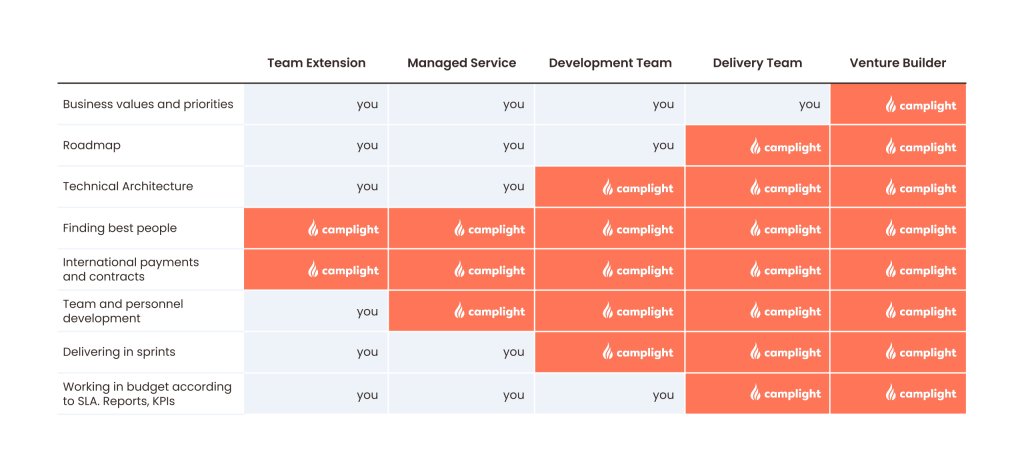Click camplight logo in Delivery Team Working in budget row
The width and height of the screenshot is (1024, 470).
[785, 394]
